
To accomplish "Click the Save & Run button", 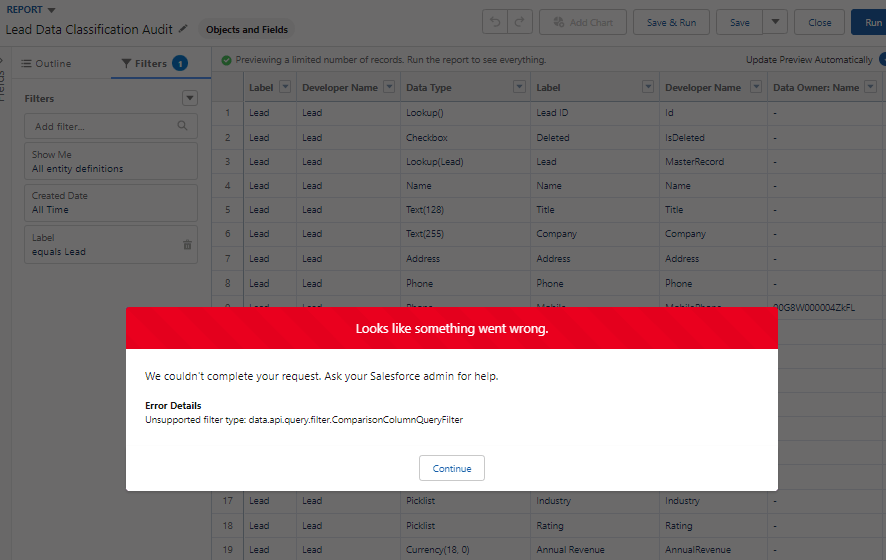I will point(671,22).
